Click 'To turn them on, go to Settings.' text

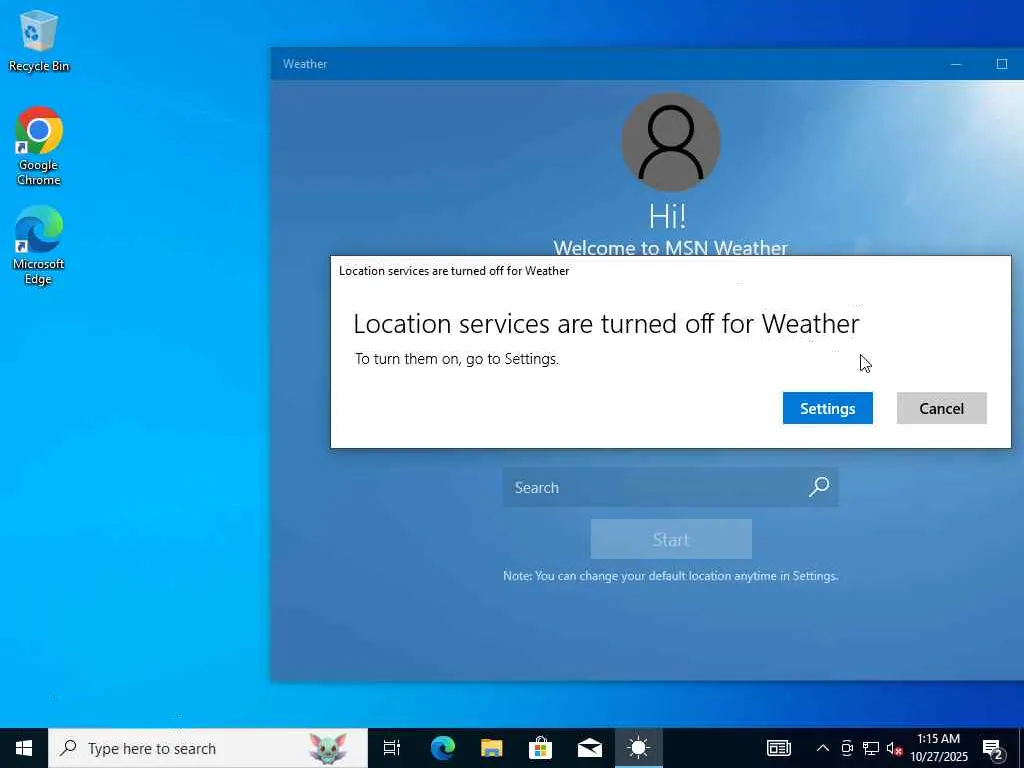[456, 359]
